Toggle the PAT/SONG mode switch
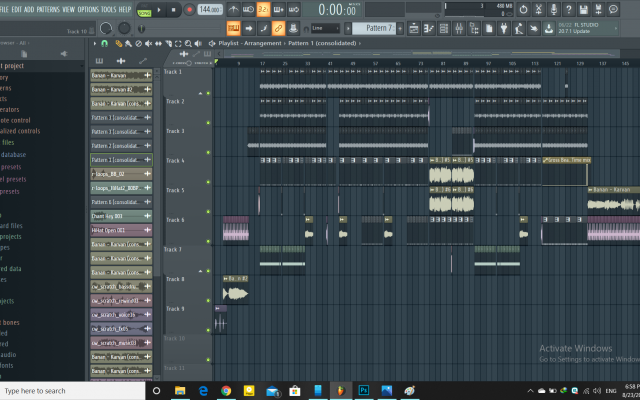 pos(144,10)
